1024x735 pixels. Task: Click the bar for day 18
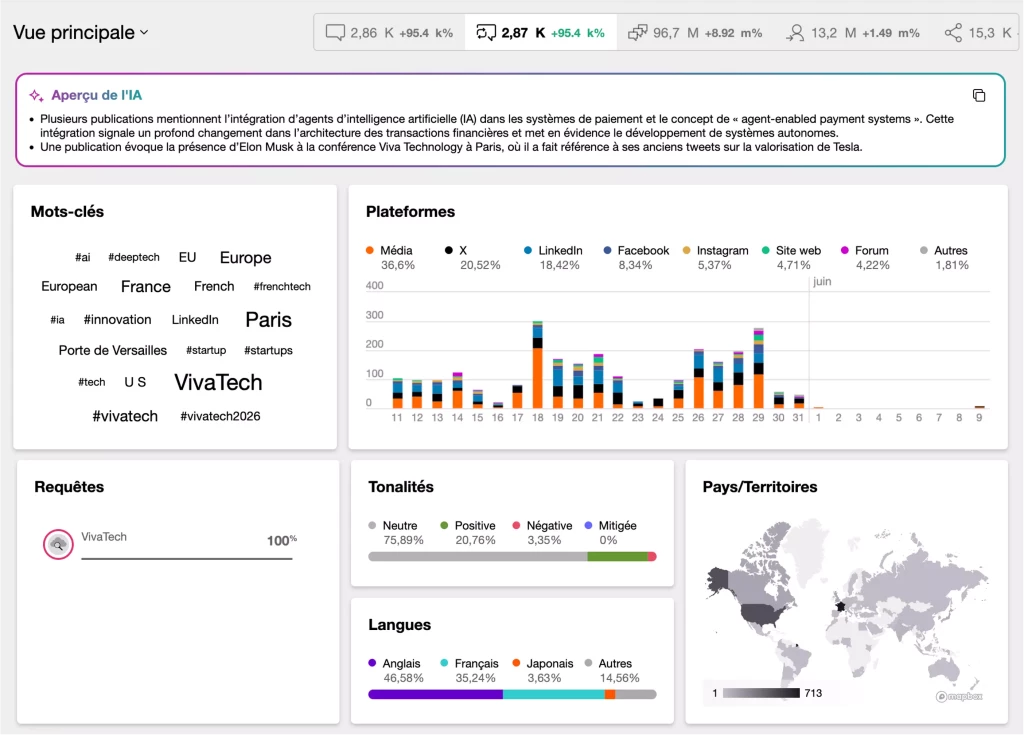[537, 365]
